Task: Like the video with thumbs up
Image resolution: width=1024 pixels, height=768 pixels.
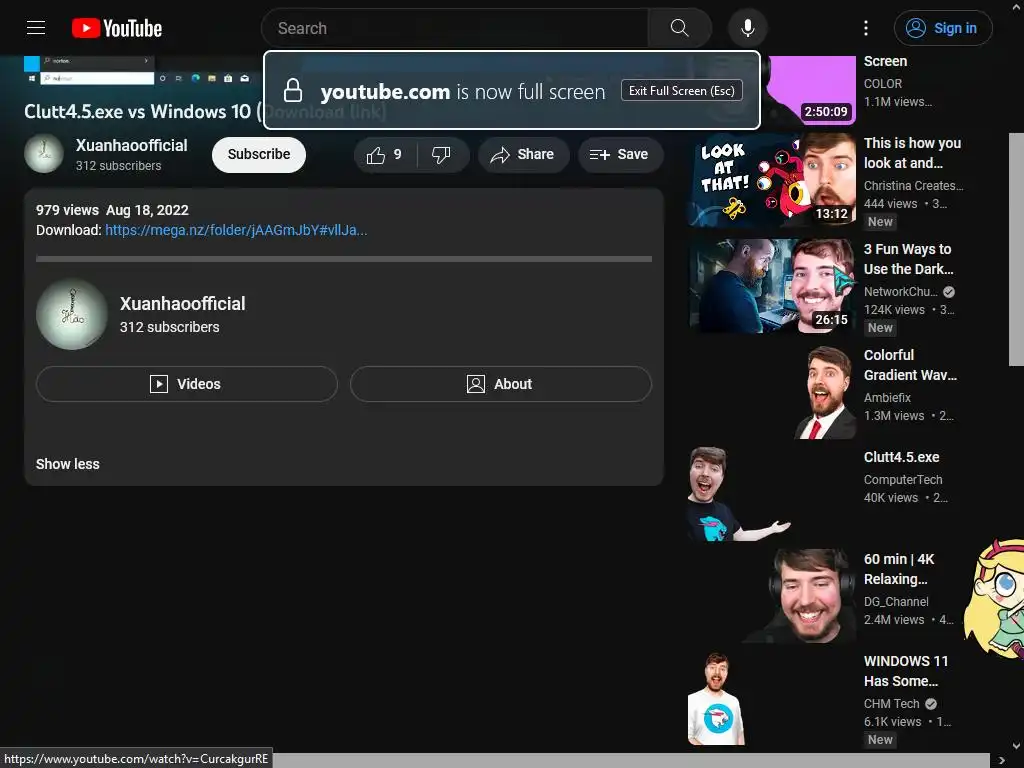Action: (x=385, y=155)
